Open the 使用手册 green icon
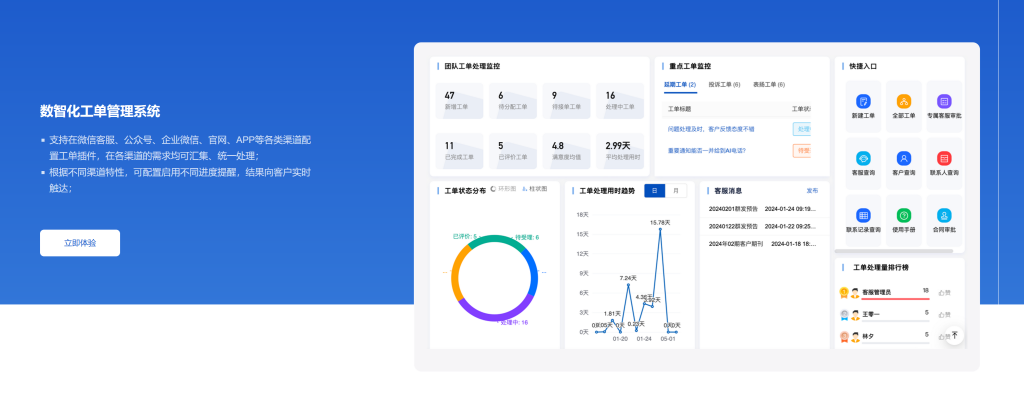The image size is (1024, 411). tap(904, 215)
